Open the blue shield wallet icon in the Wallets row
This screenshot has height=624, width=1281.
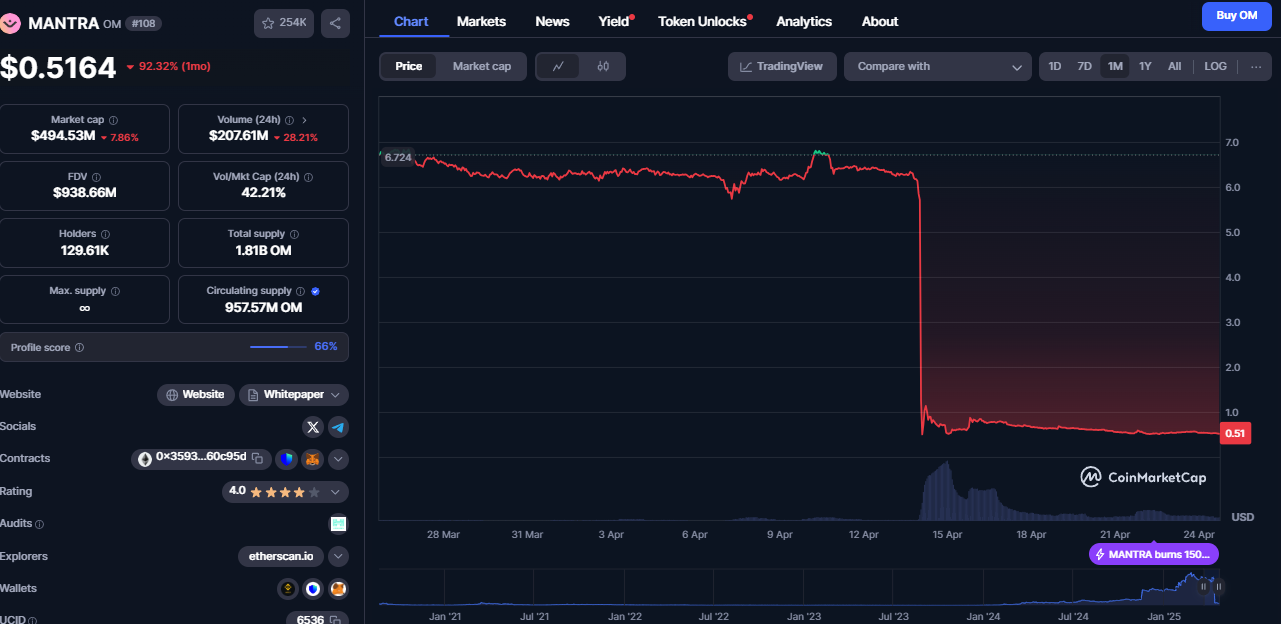click(x=313, y=589)
